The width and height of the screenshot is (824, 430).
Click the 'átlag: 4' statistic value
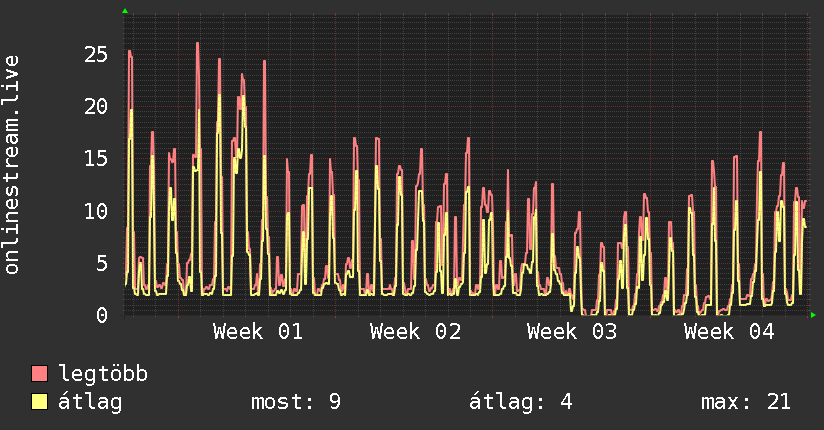click(x=520, y=402)
